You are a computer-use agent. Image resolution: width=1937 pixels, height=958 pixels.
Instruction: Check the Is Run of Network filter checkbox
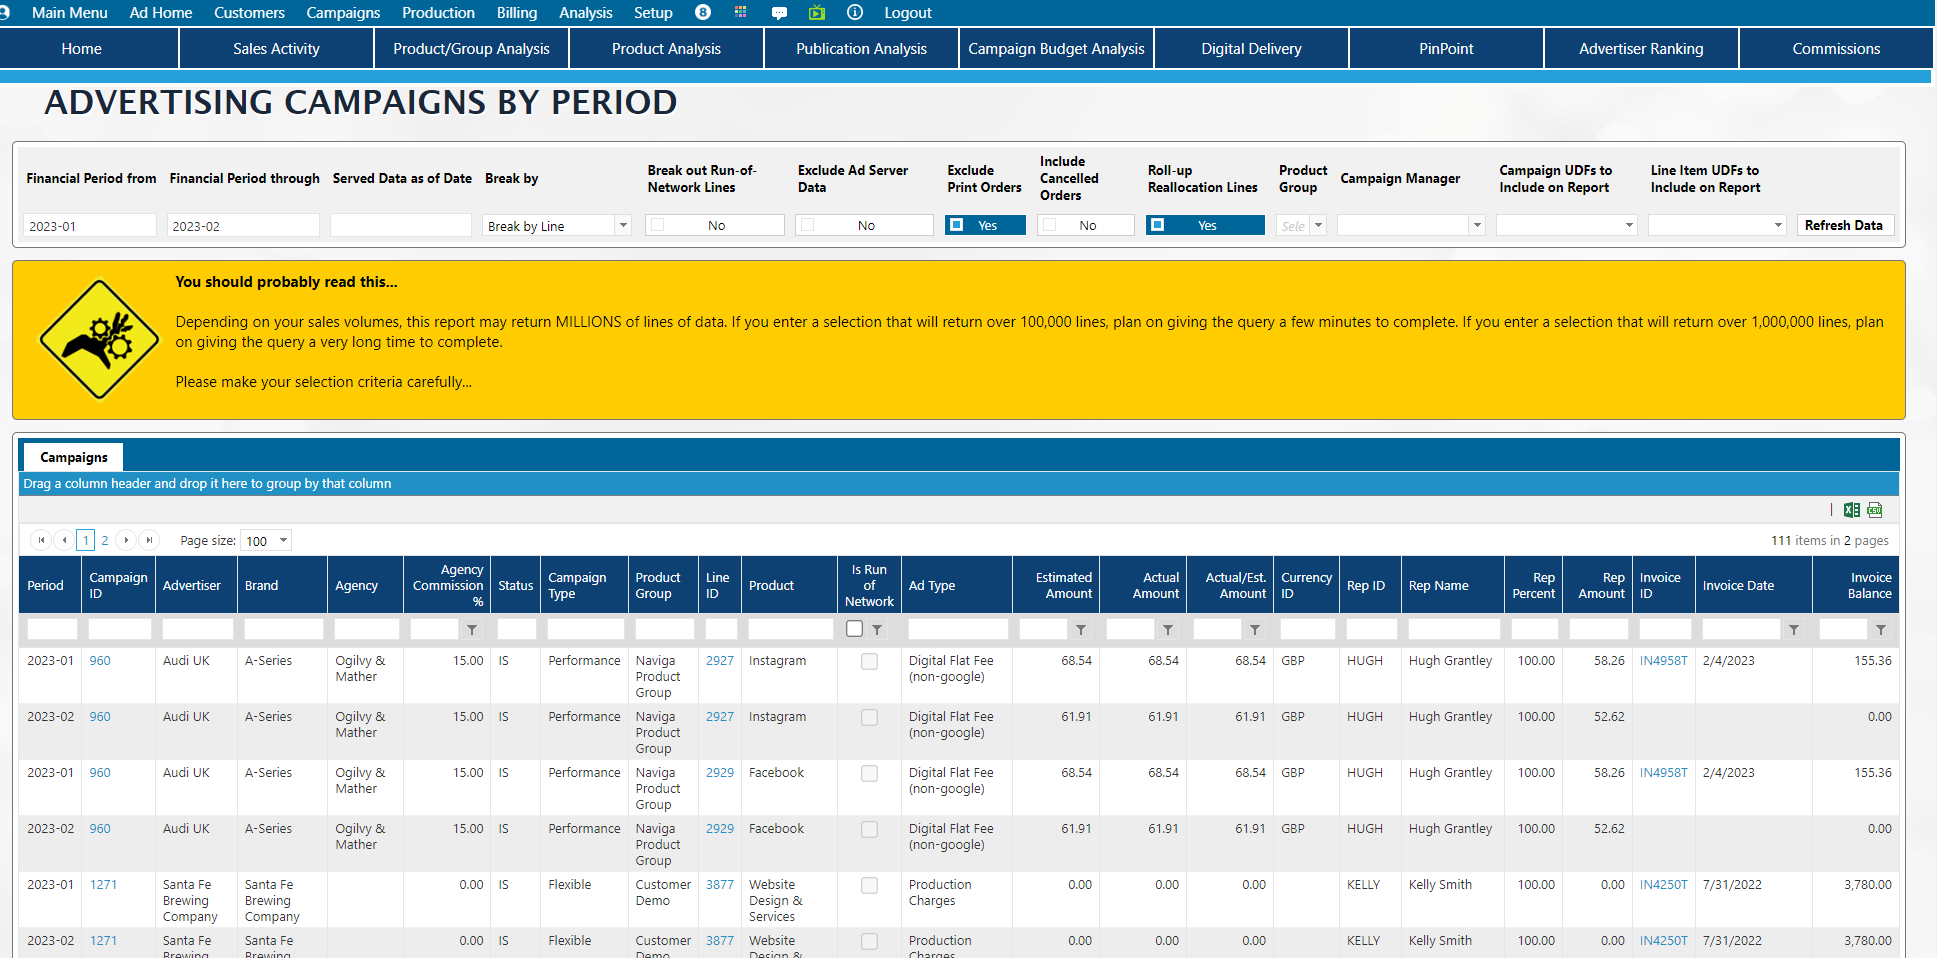pos(855,629)
